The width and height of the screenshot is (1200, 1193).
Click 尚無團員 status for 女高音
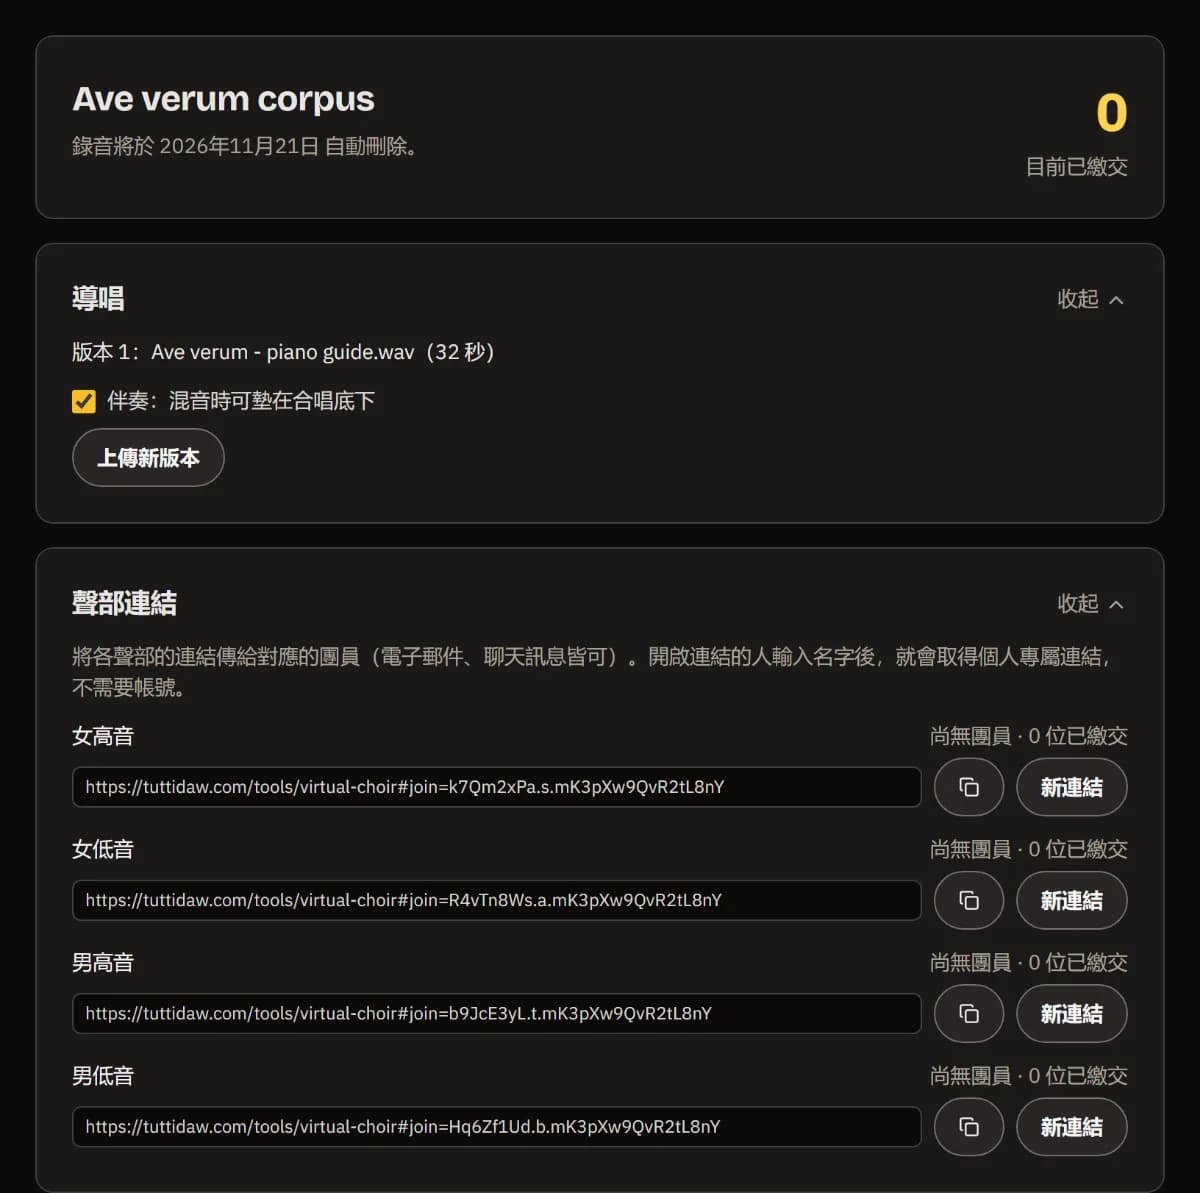pyautogui.click(x=1028, y=736)
